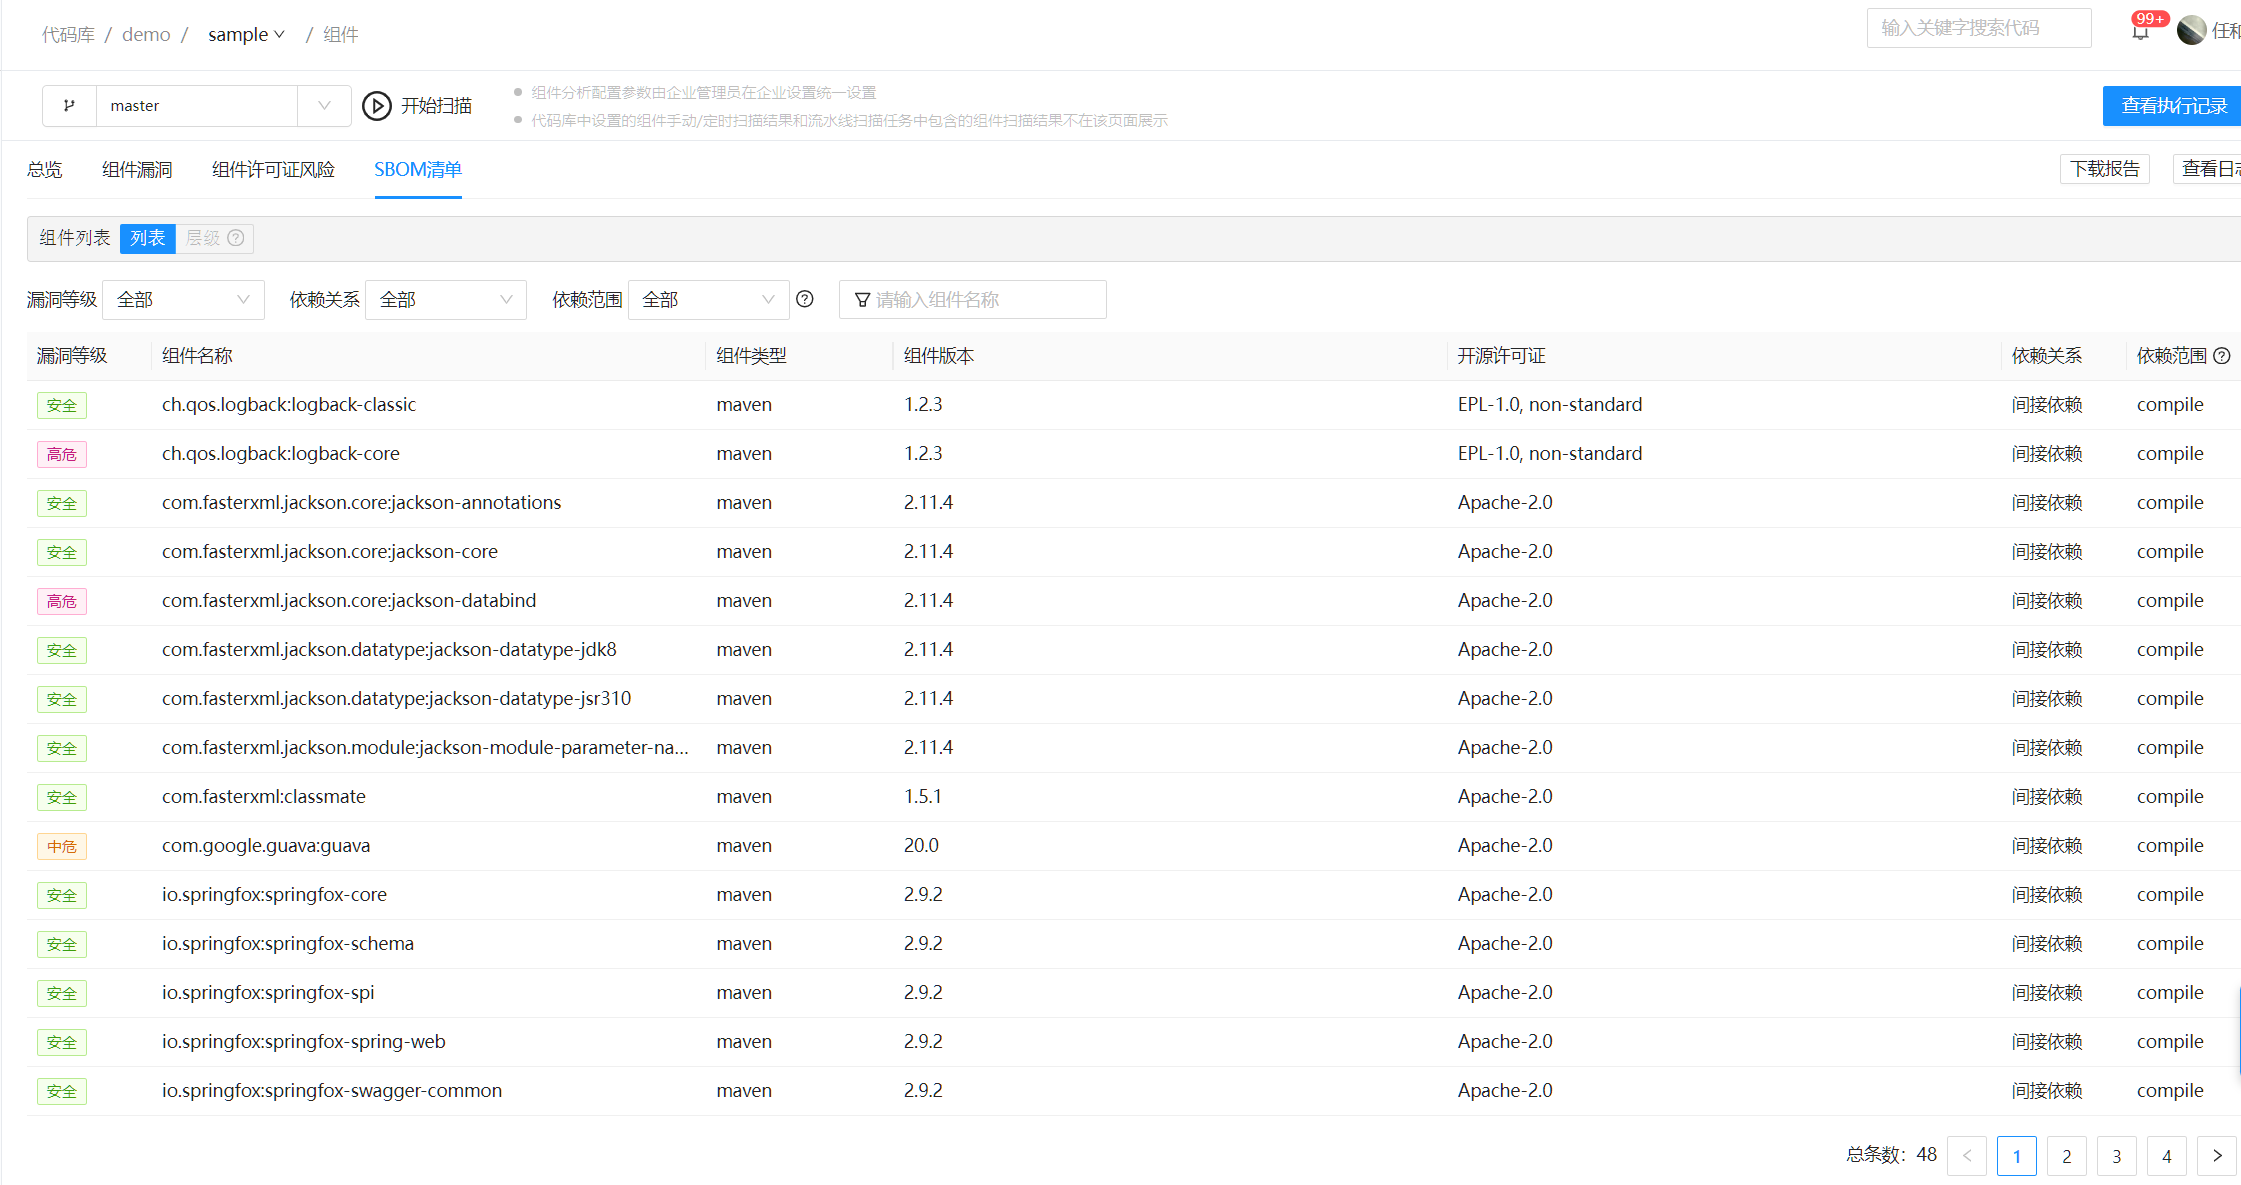Switch to the 组件许可证风险 tab

[273, 170]
